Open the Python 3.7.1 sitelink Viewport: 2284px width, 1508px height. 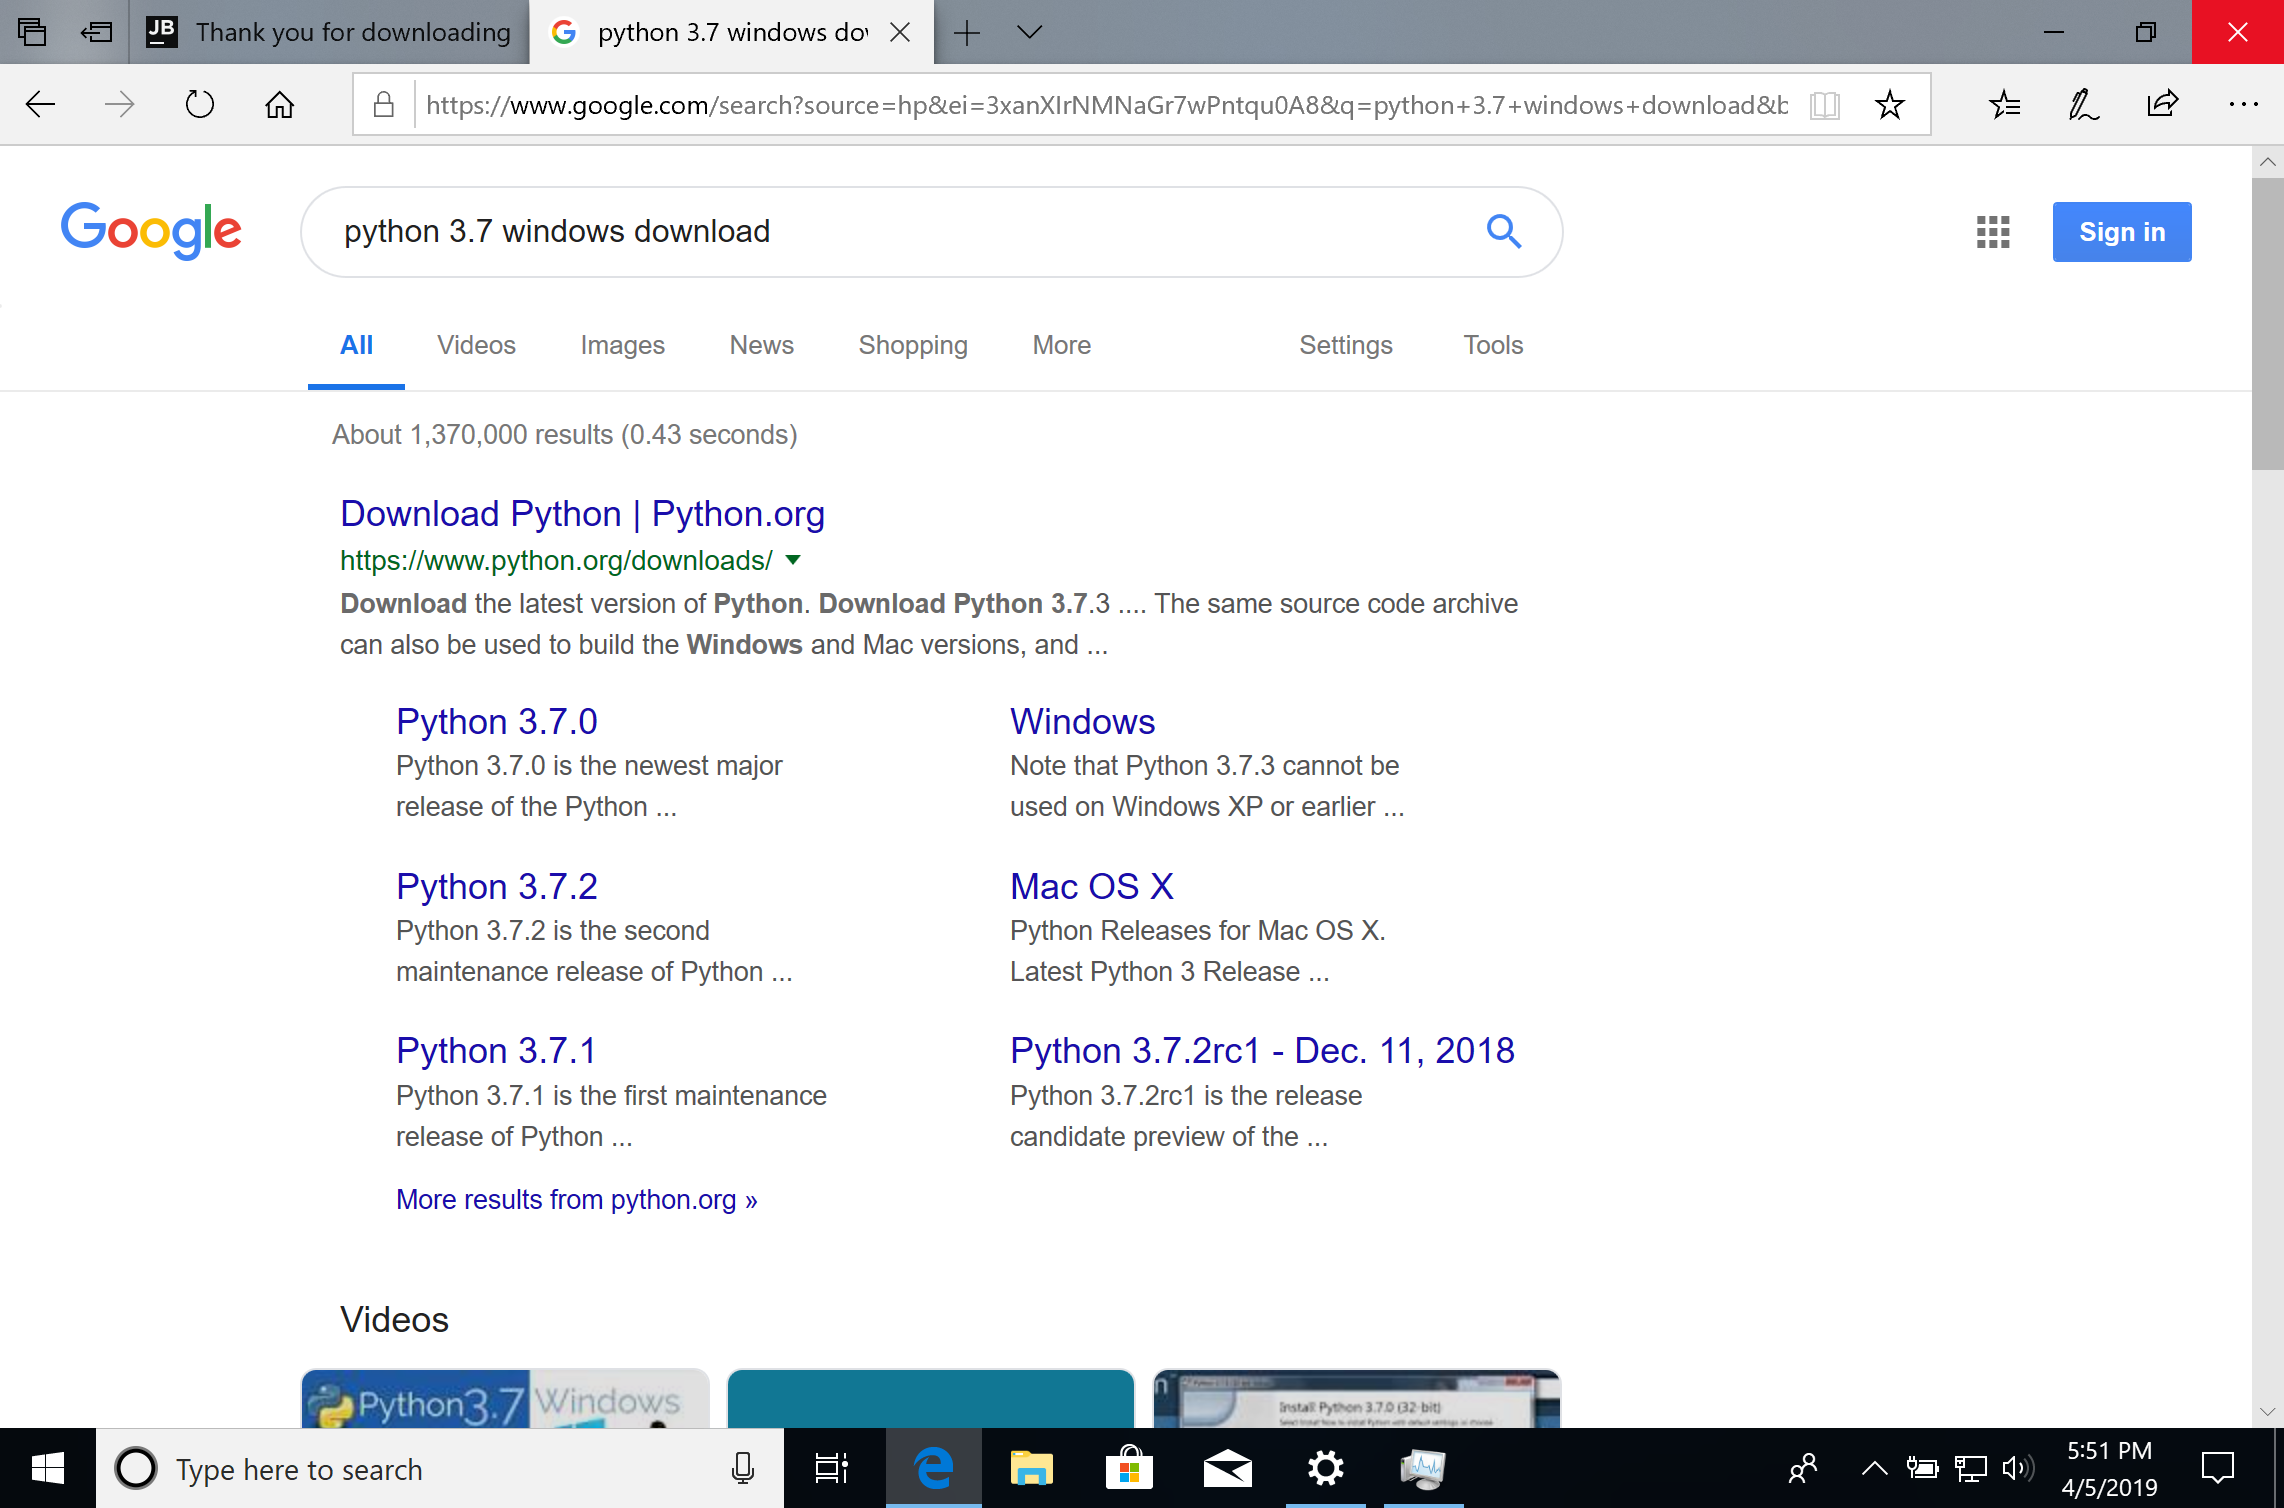496,1050
